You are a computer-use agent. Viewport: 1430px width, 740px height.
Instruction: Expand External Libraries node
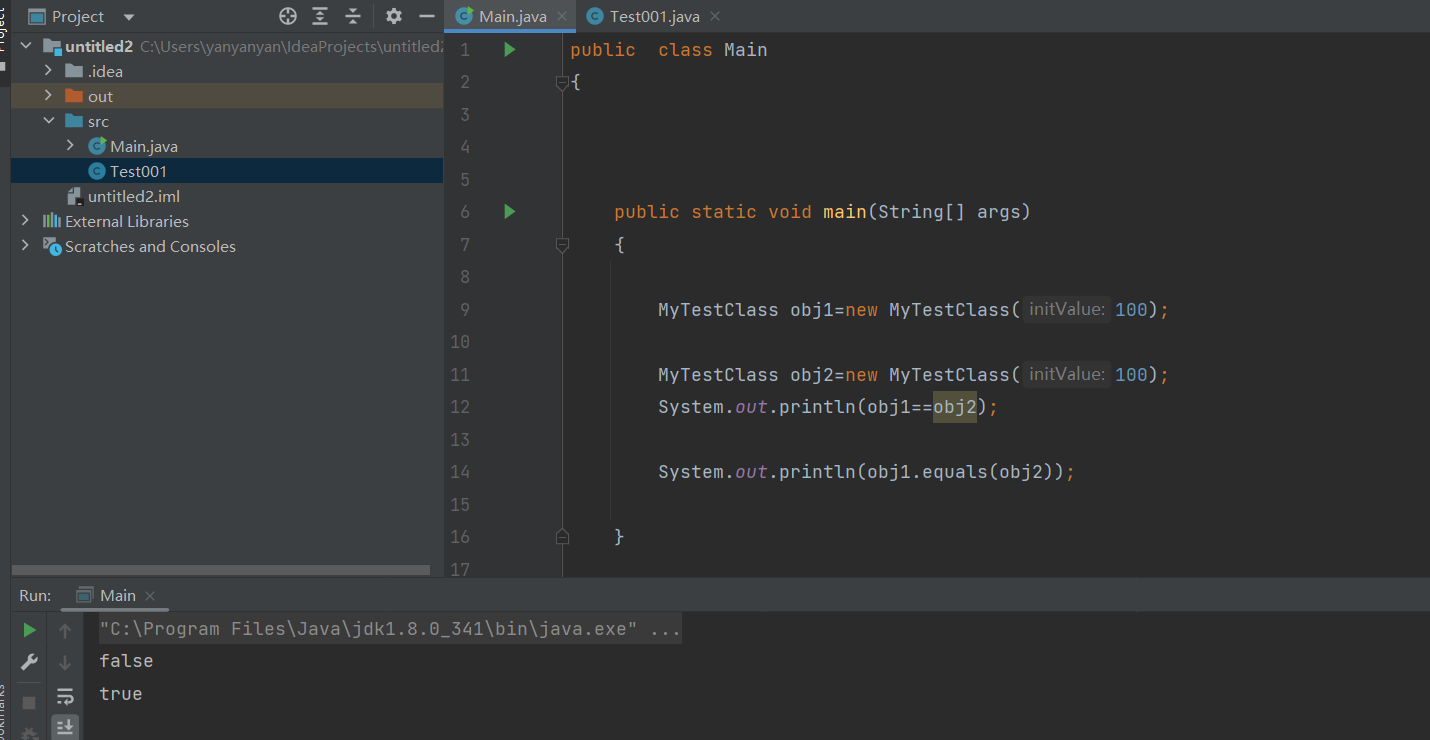click(x=26, y=221)
